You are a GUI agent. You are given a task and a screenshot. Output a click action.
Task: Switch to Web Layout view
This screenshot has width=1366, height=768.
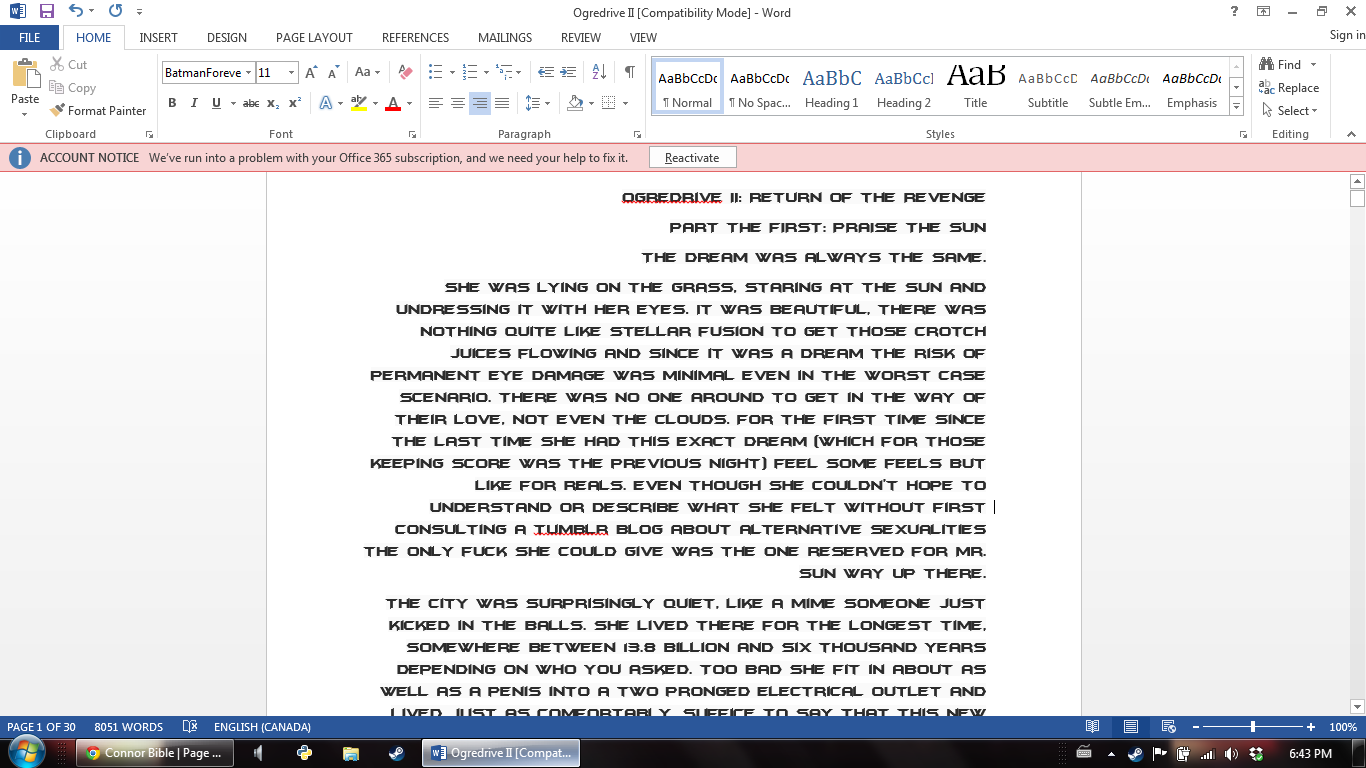[1168, 727]
